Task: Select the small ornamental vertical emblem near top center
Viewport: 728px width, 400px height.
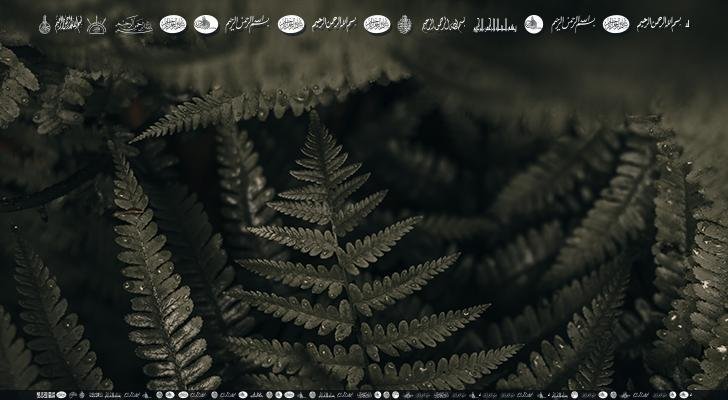Action: 404,24
